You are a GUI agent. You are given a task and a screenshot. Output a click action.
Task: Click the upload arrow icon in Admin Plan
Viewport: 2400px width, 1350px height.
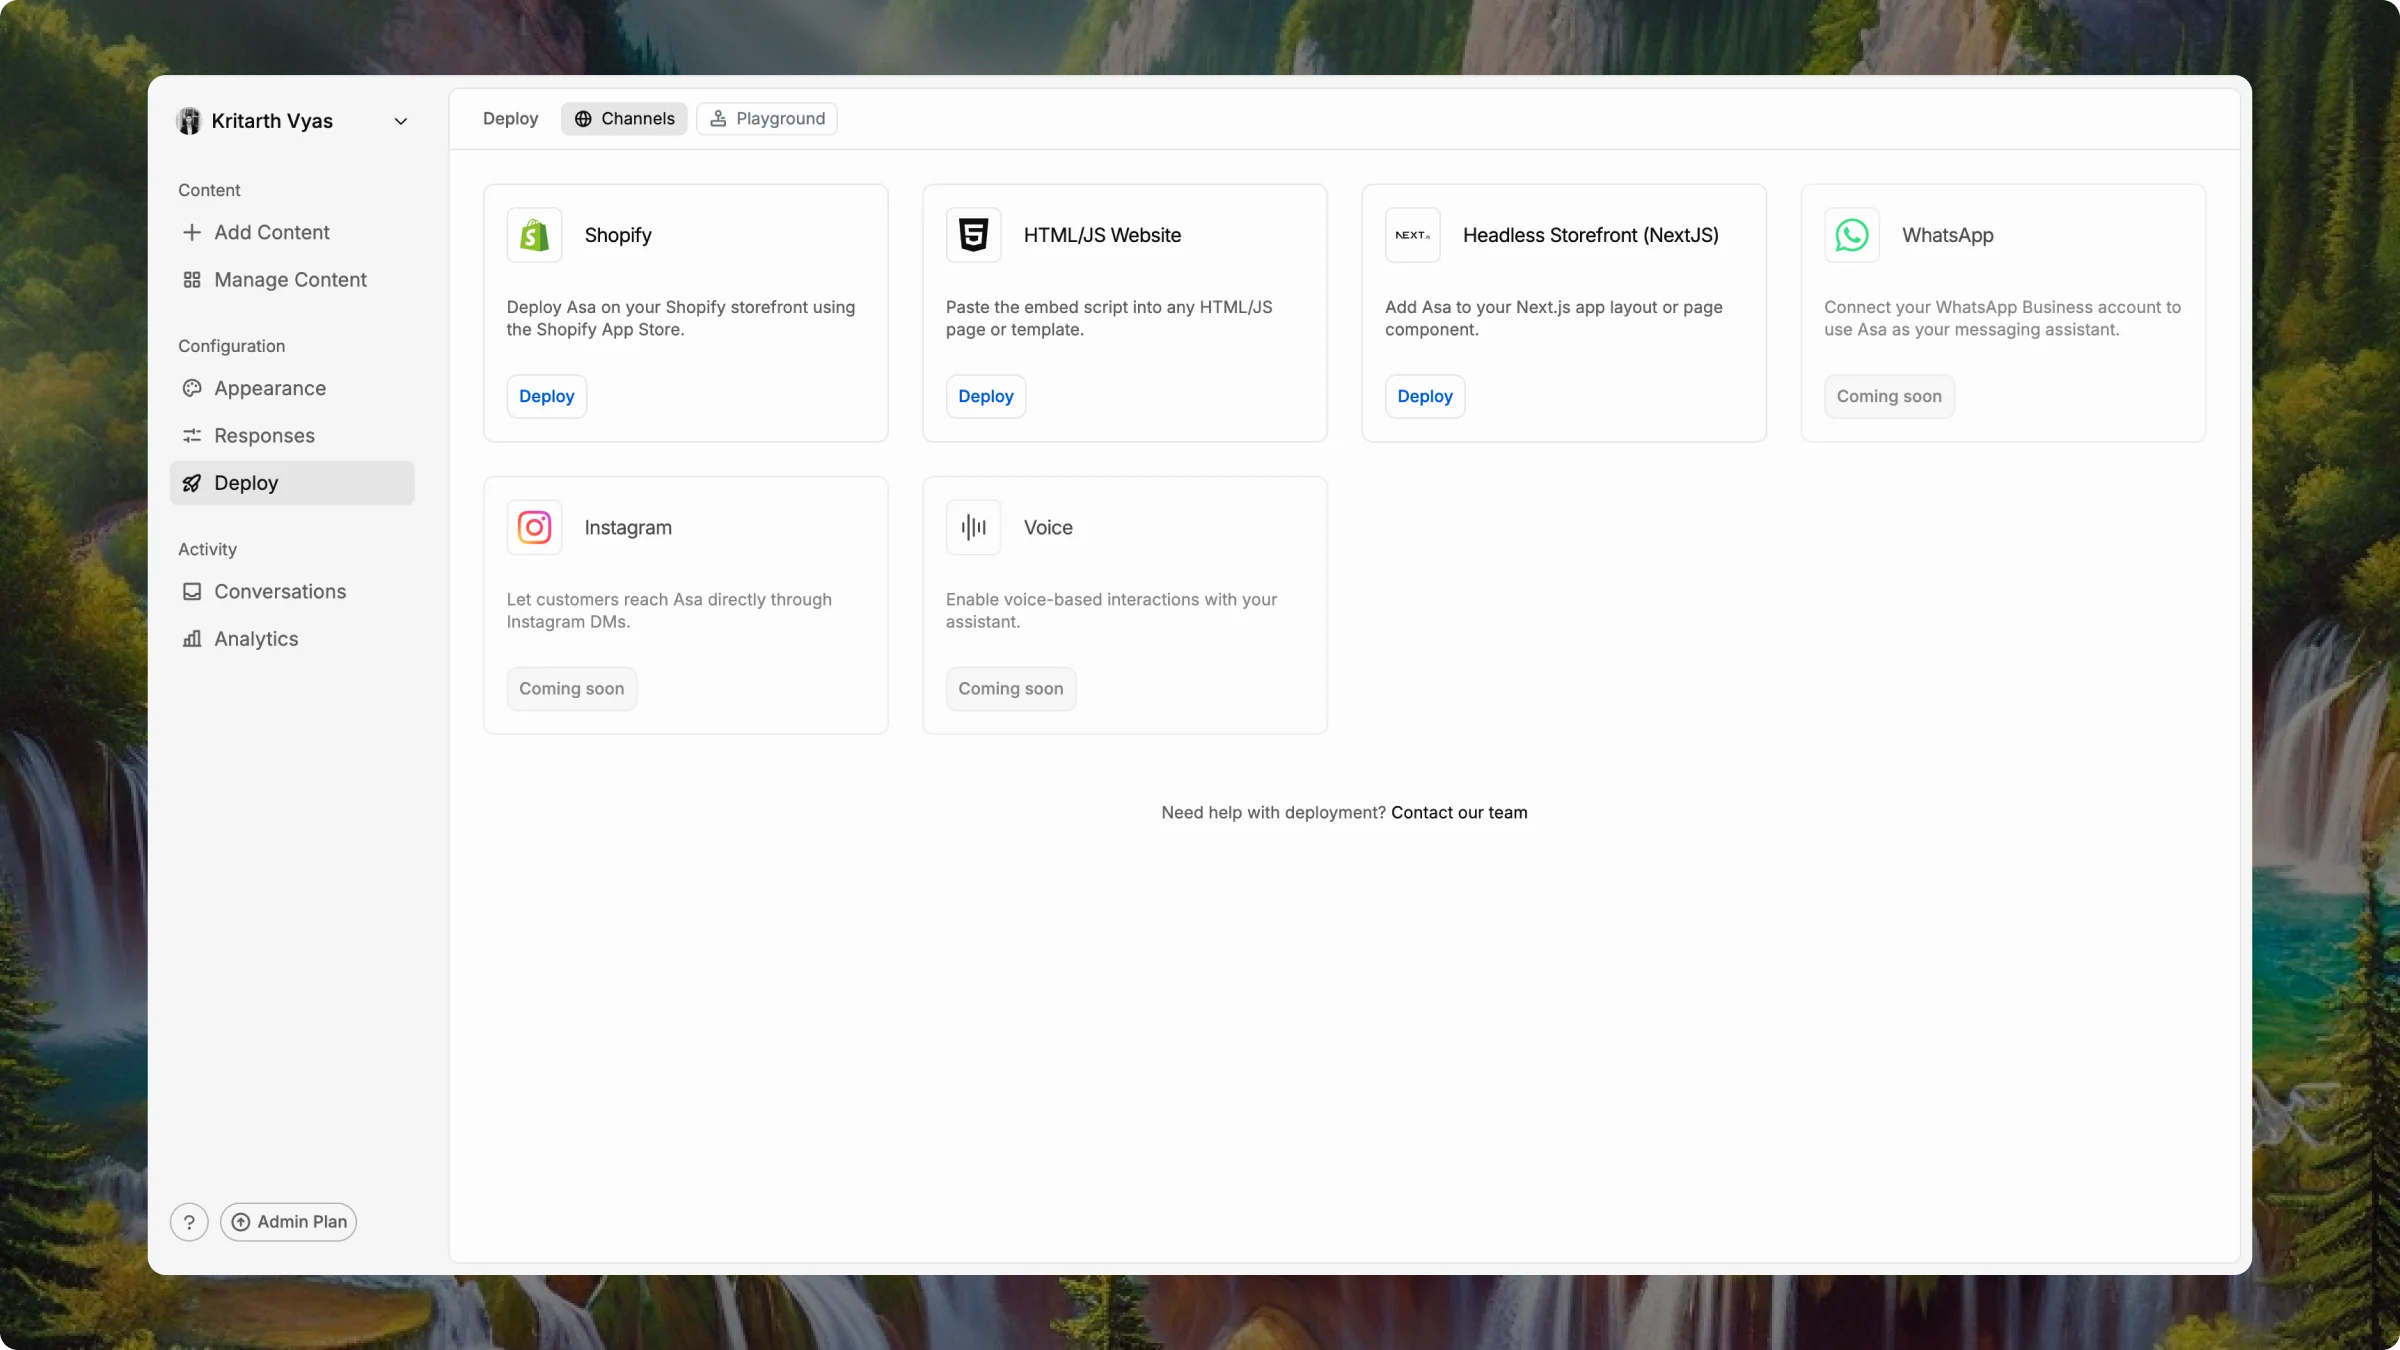click(241, 1222)
